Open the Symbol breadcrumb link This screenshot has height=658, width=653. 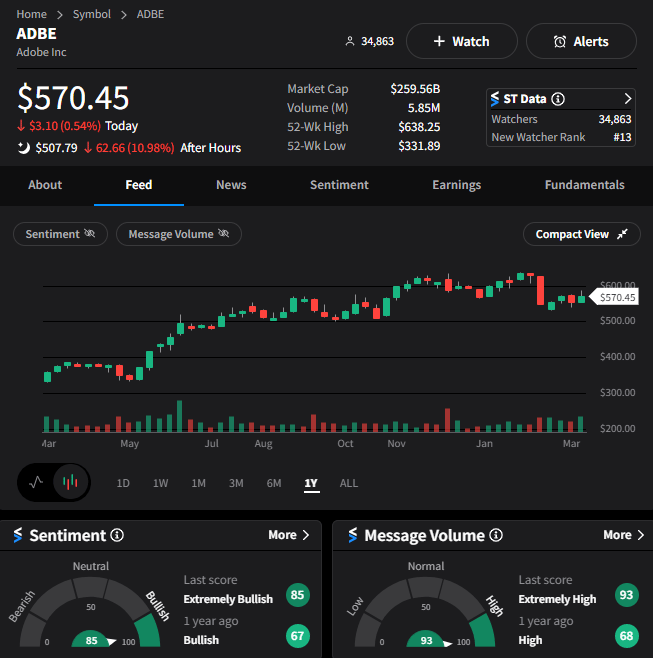(92, 14)
